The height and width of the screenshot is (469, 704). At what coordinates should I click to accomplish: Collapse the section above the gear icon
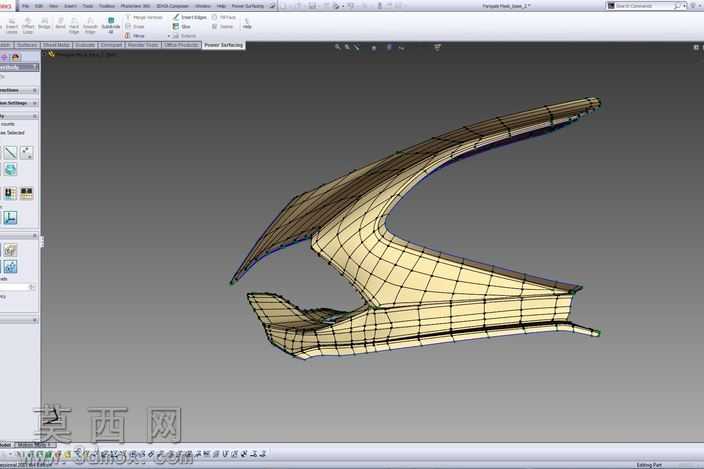[35, 236]
